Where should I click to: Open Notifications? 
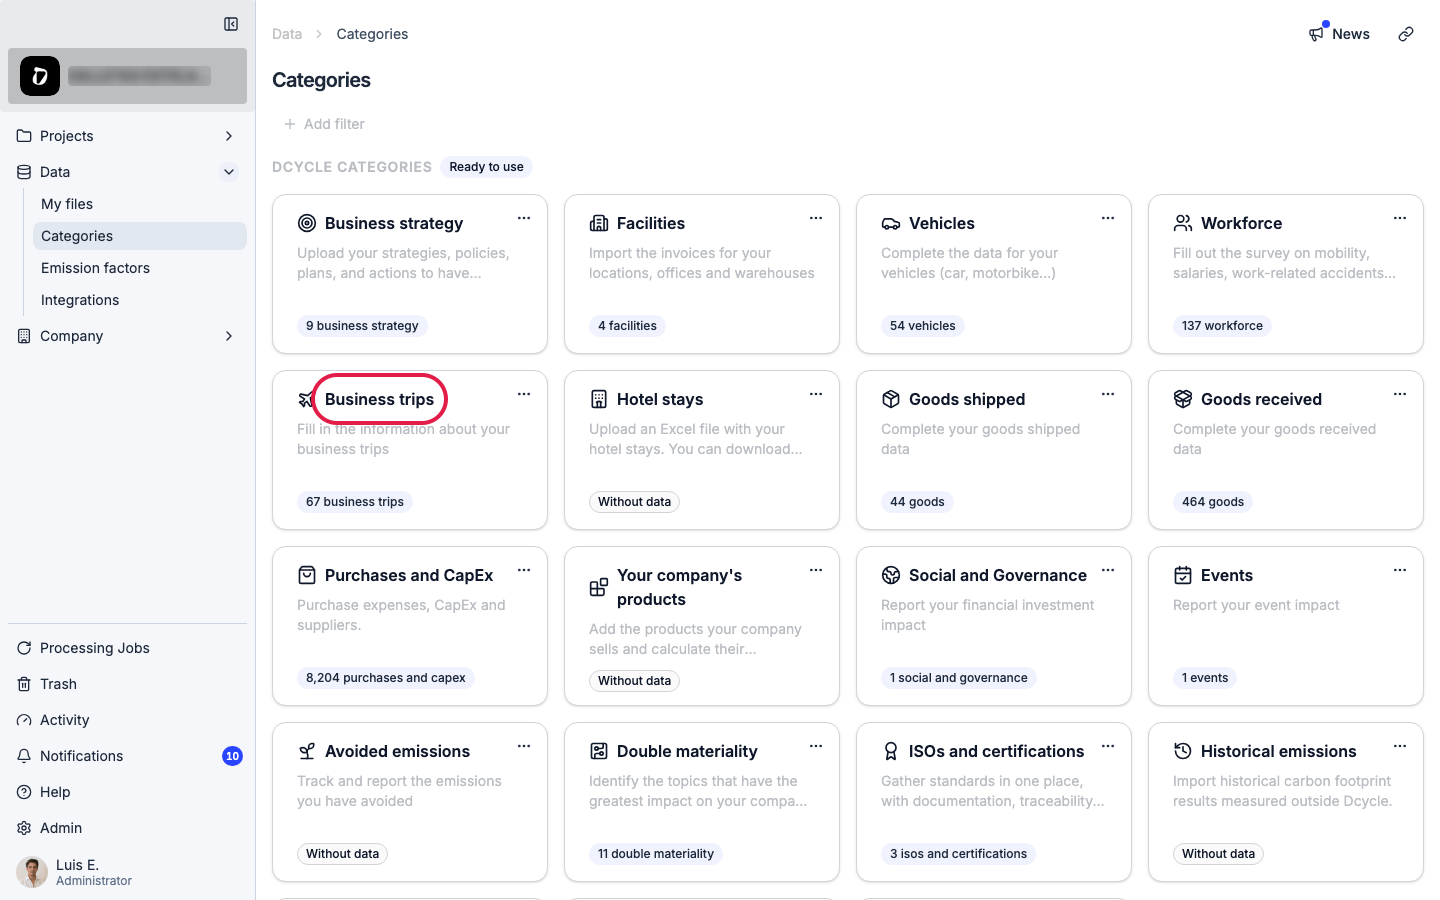pyautogui.click(x=127, y=756)
